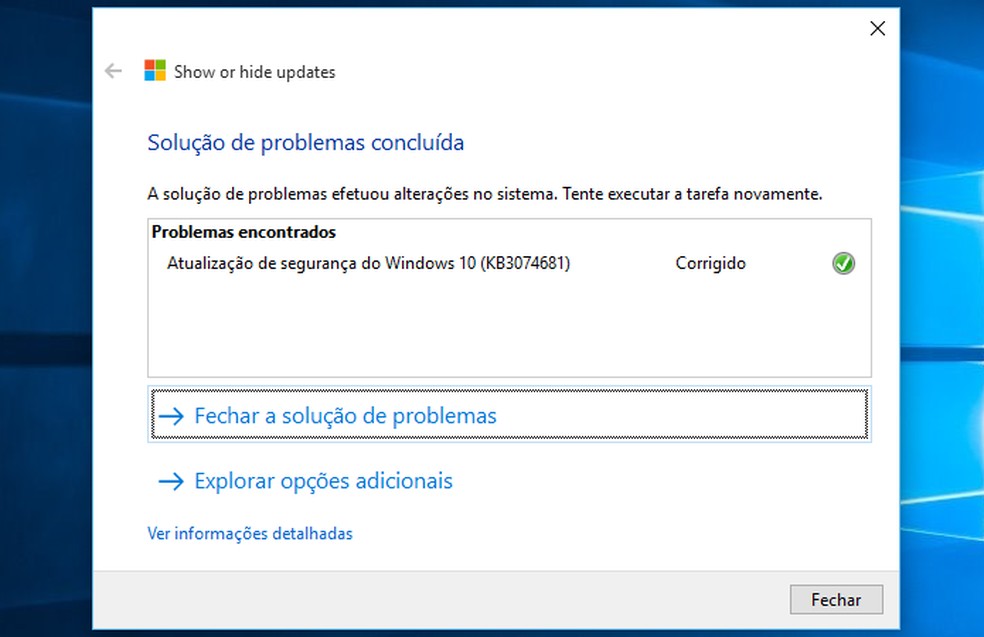
Task: Click the 'Corrigido' status text
Action: coord(710,264)
